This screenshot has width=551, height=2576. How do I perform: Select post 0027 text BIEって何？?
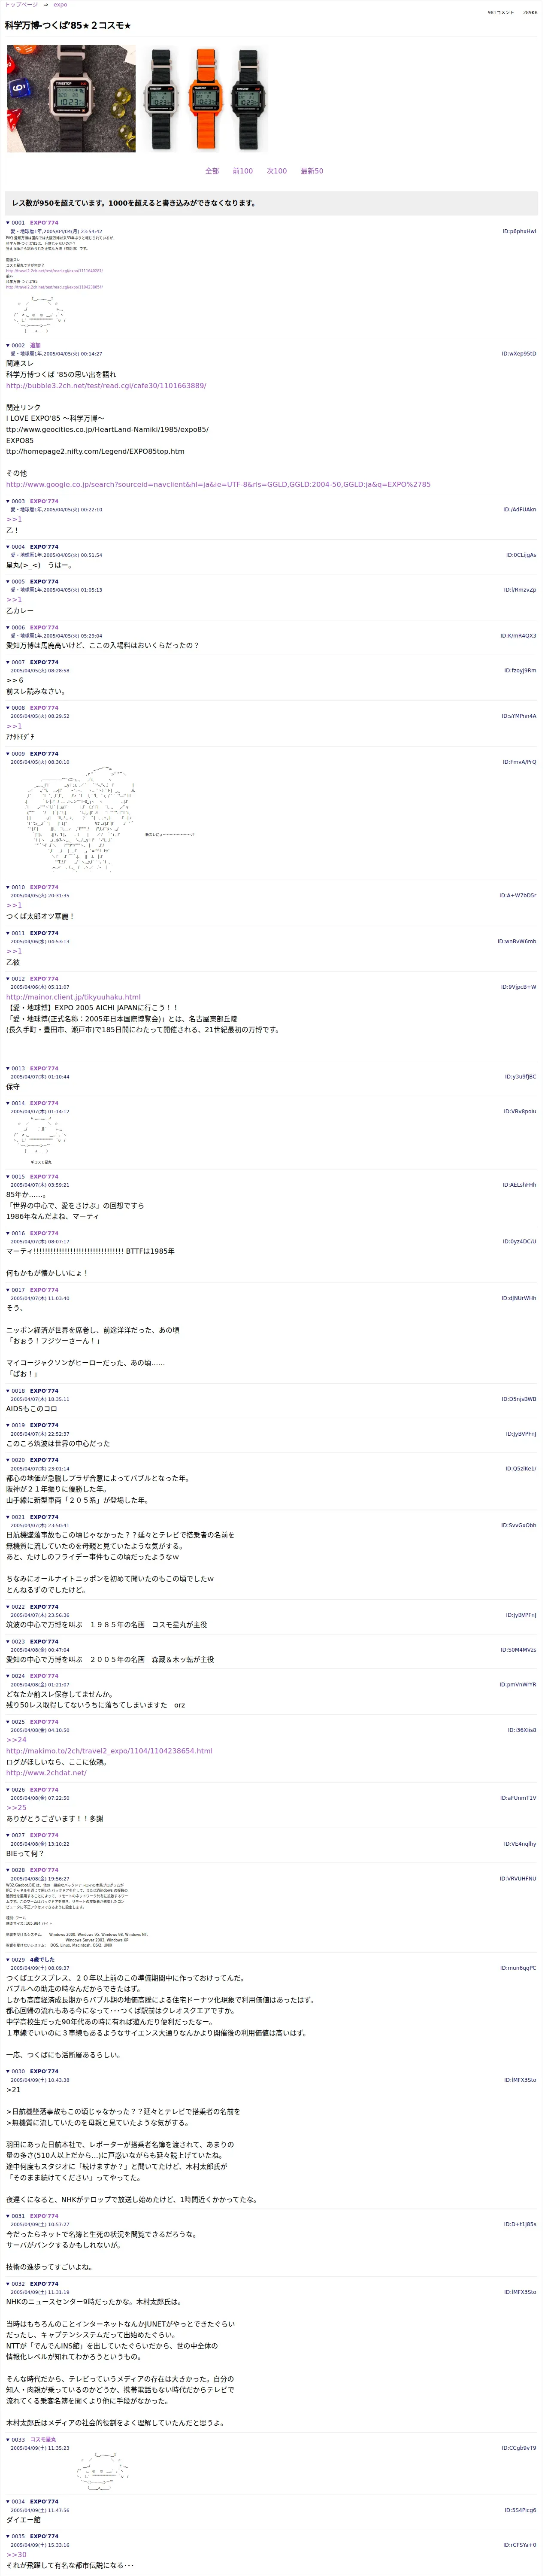pyautogui.click(x=25, y=1853)
